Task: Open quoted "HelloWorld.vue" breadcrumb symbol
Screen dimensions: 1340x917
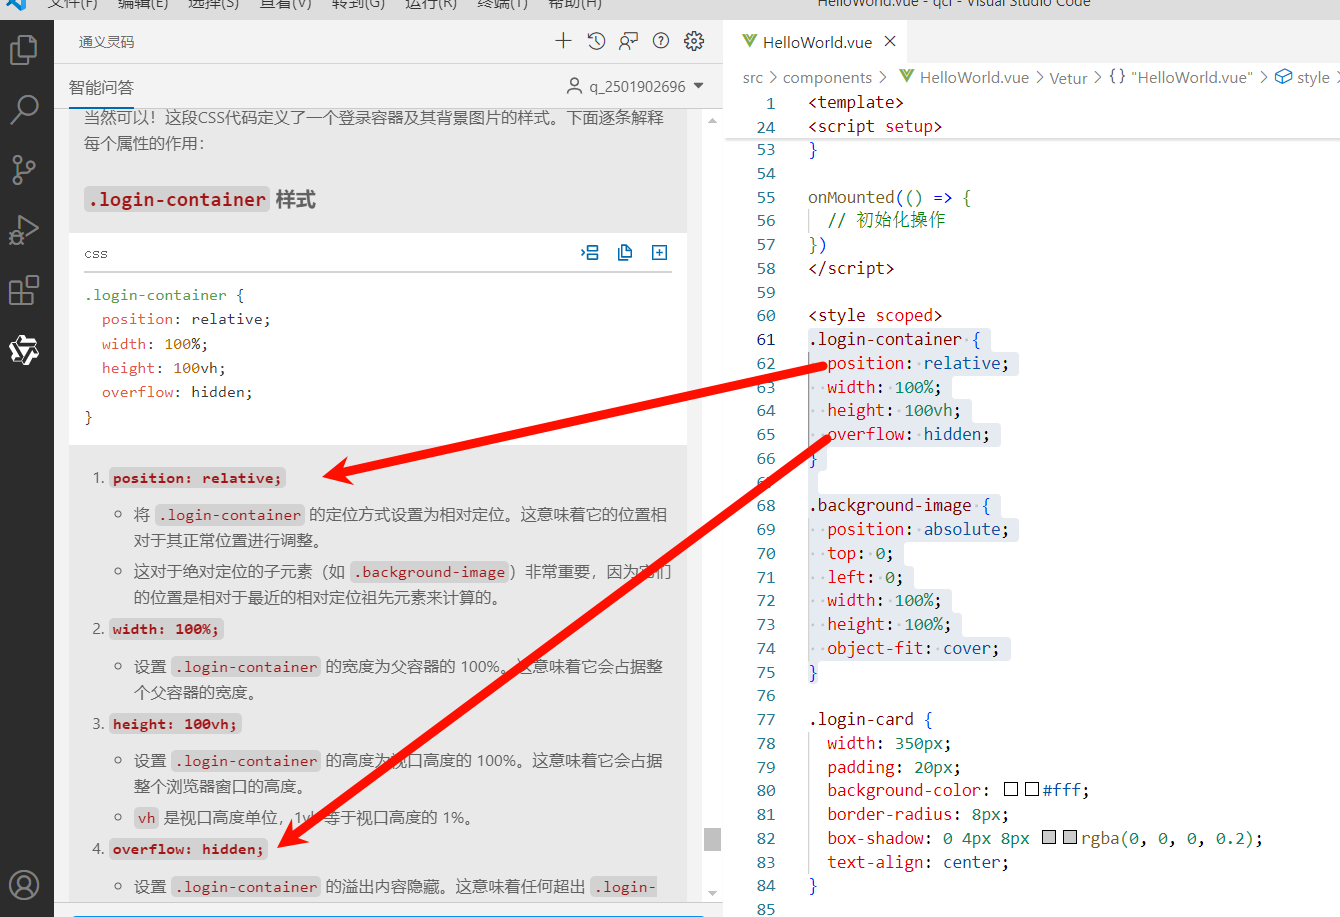Action: point(1181,77)
